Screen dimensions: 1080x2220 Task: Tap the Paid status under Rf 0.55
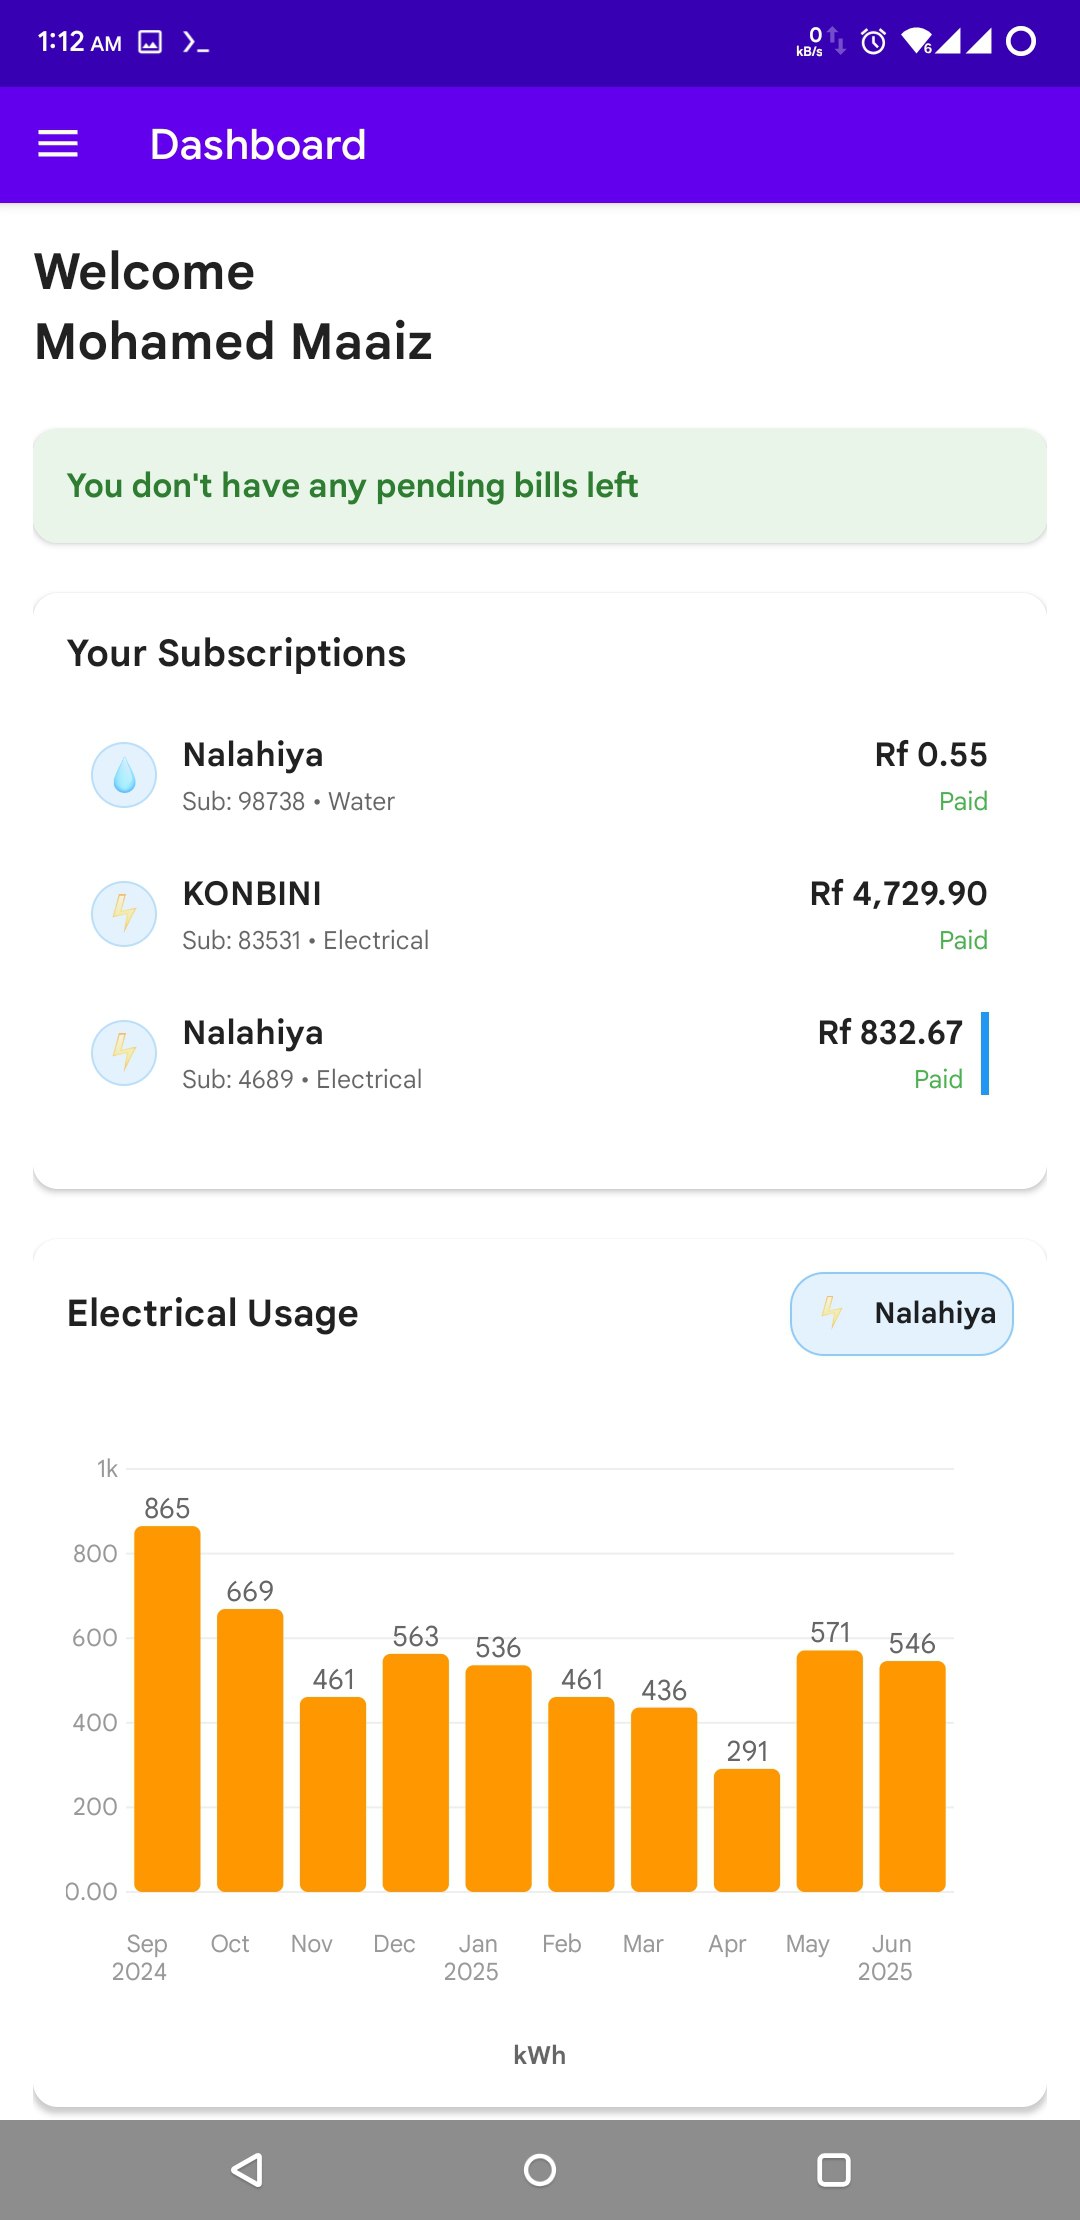pos(963,802)
